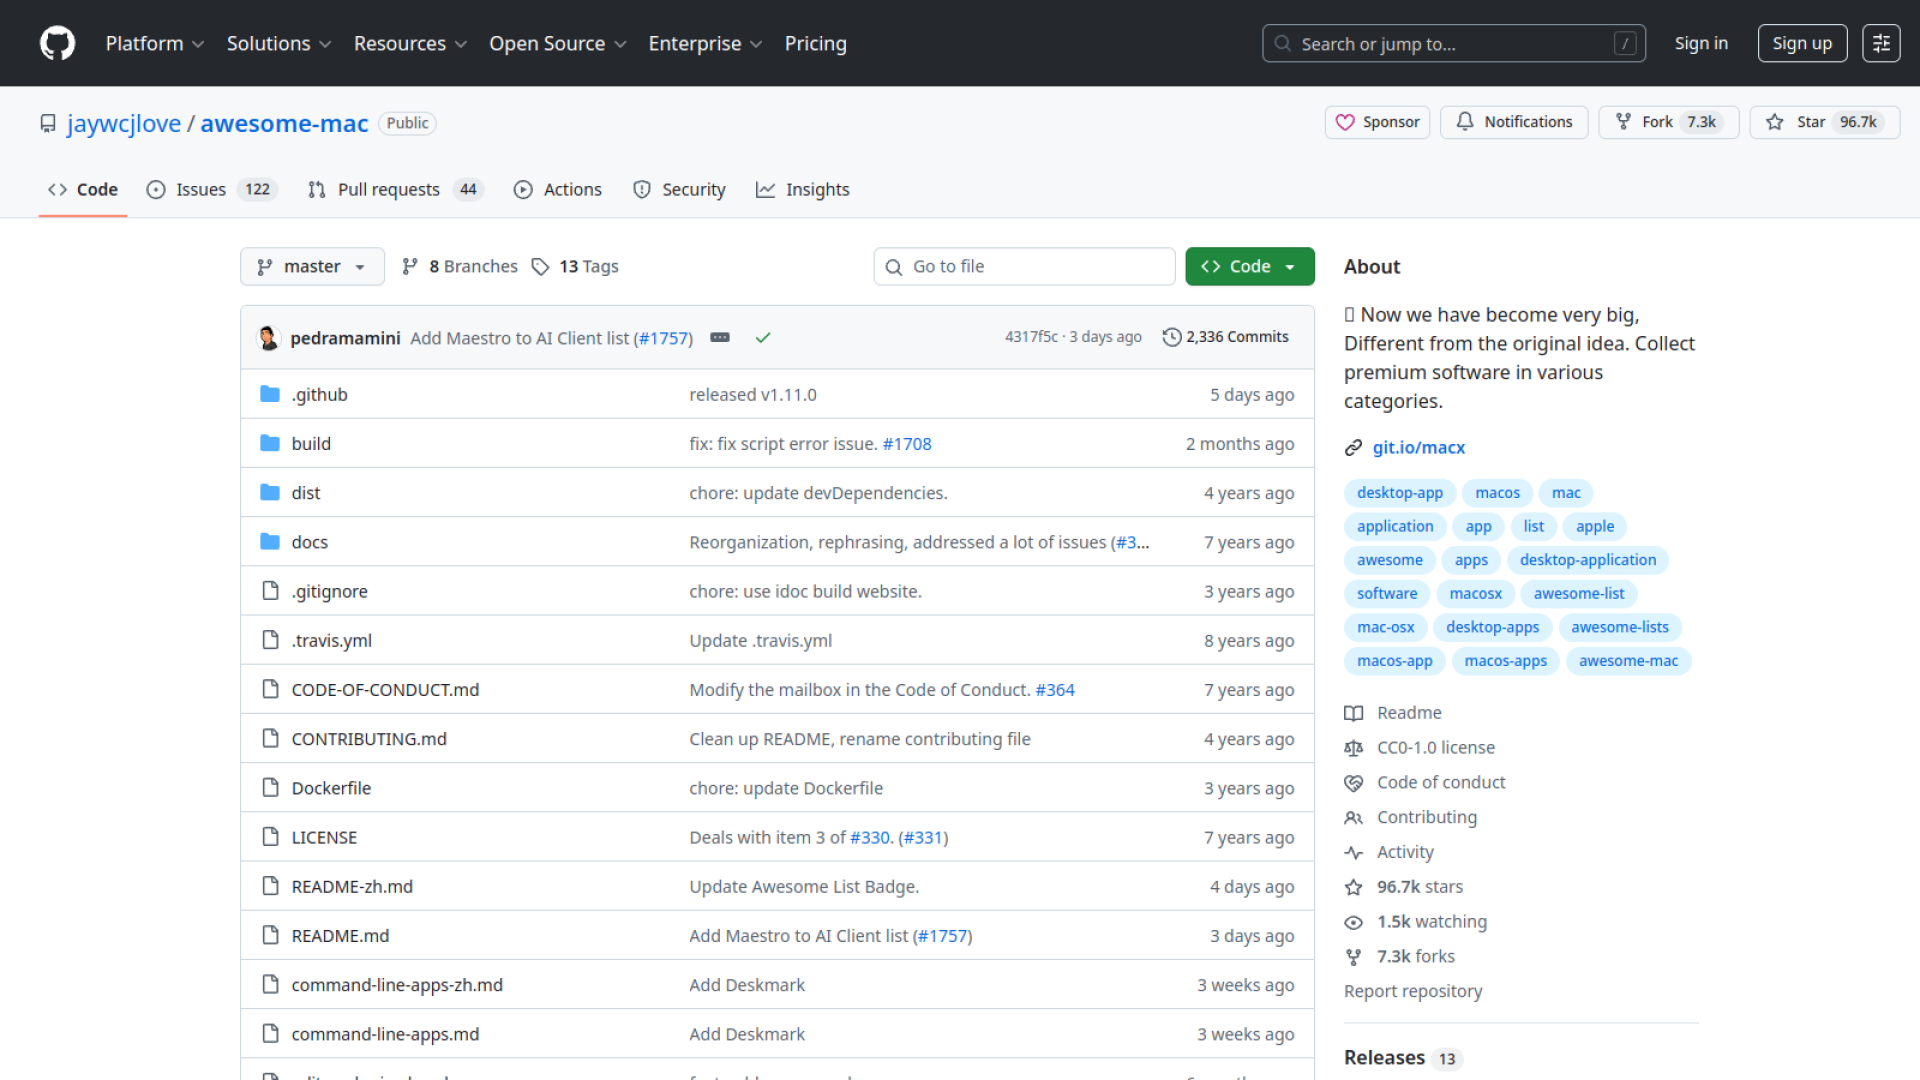1920x1080 pixels.
Task: Switch to the Code tab
Action: coord(83,190)
